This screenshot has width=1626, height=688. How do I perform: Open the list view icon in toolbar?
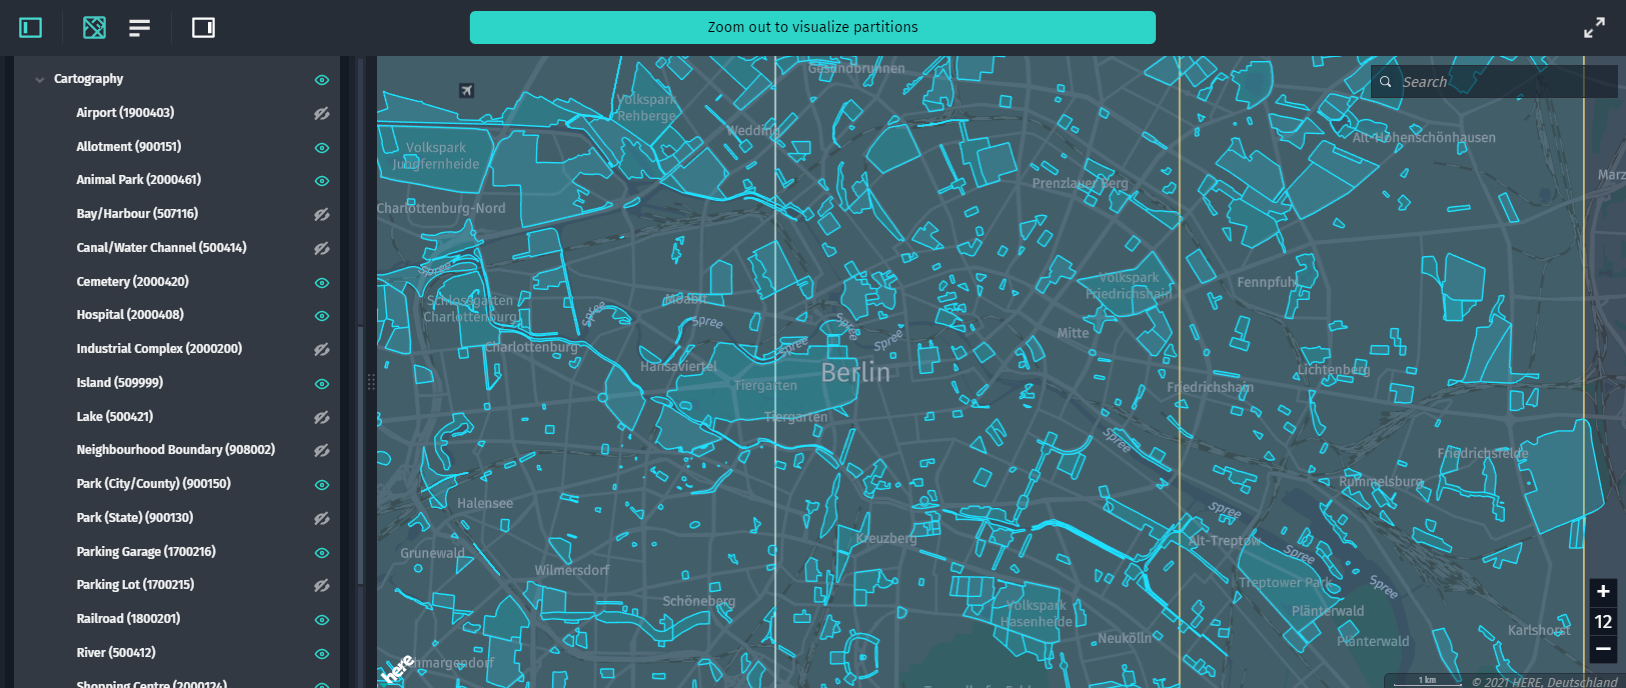140,27
